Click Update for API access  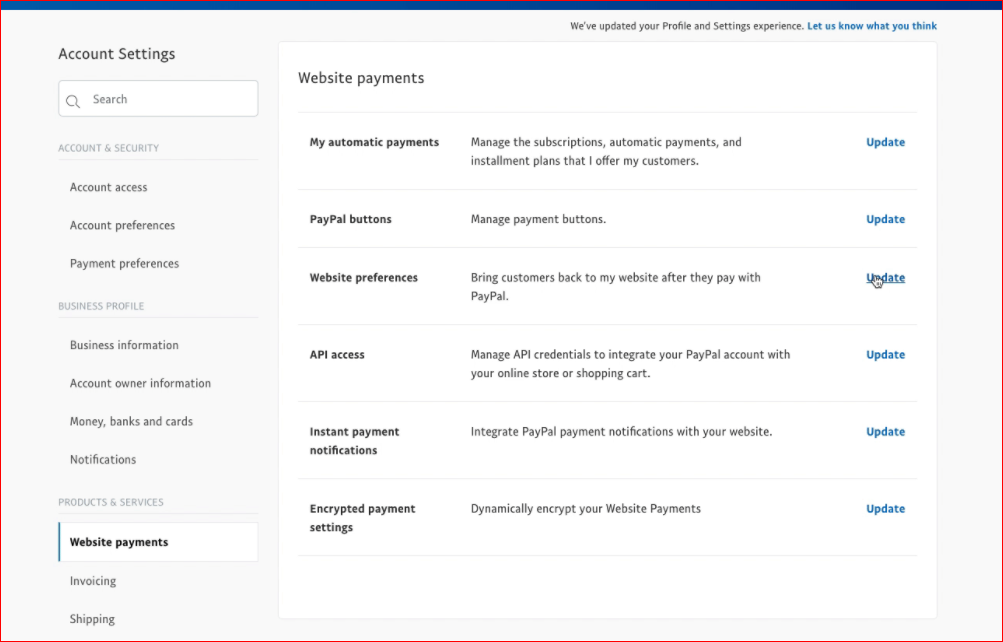click(885, 355)
